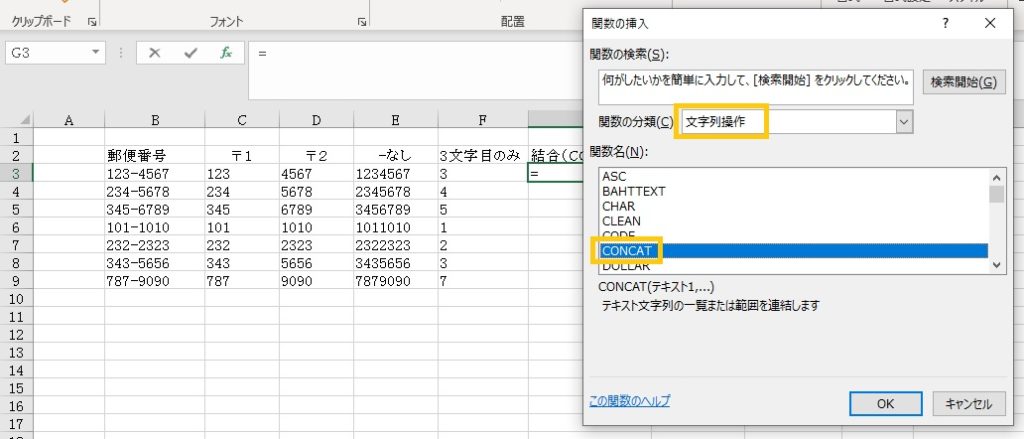Open the この関数のヘルプ link
The image size is (1024, 439).
pos(630,401)
